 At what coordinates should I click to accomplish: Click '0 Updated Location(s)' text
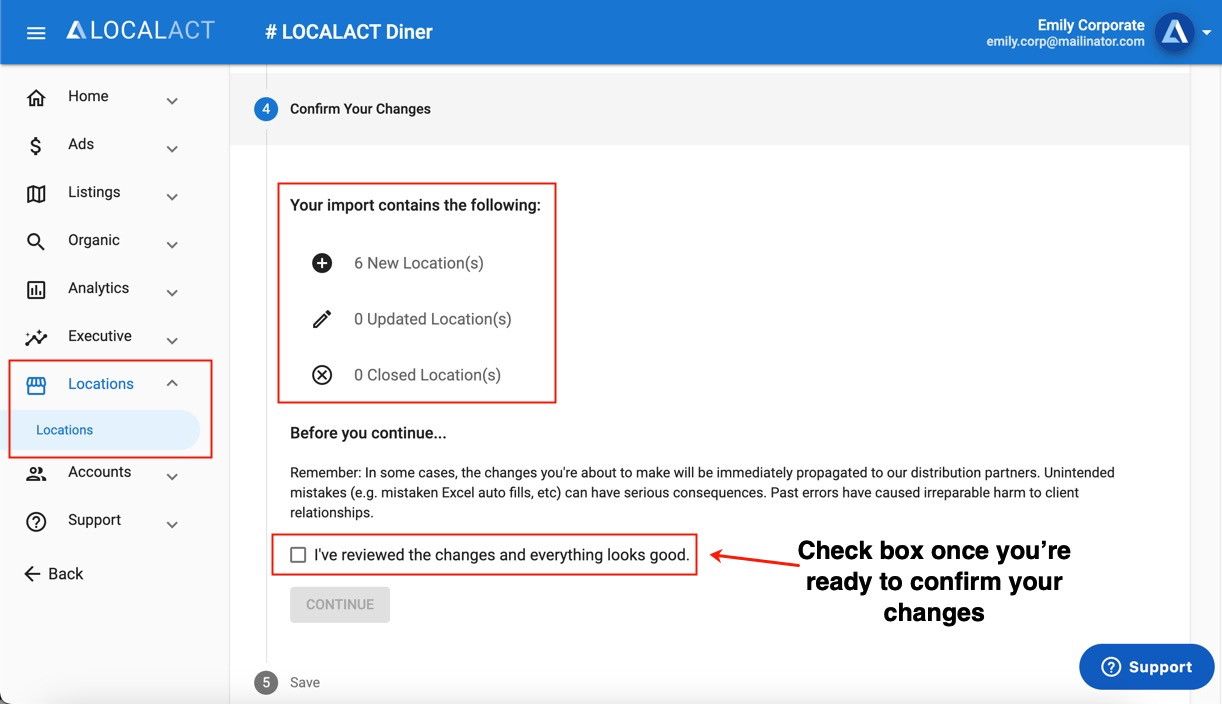pos(433,319)
